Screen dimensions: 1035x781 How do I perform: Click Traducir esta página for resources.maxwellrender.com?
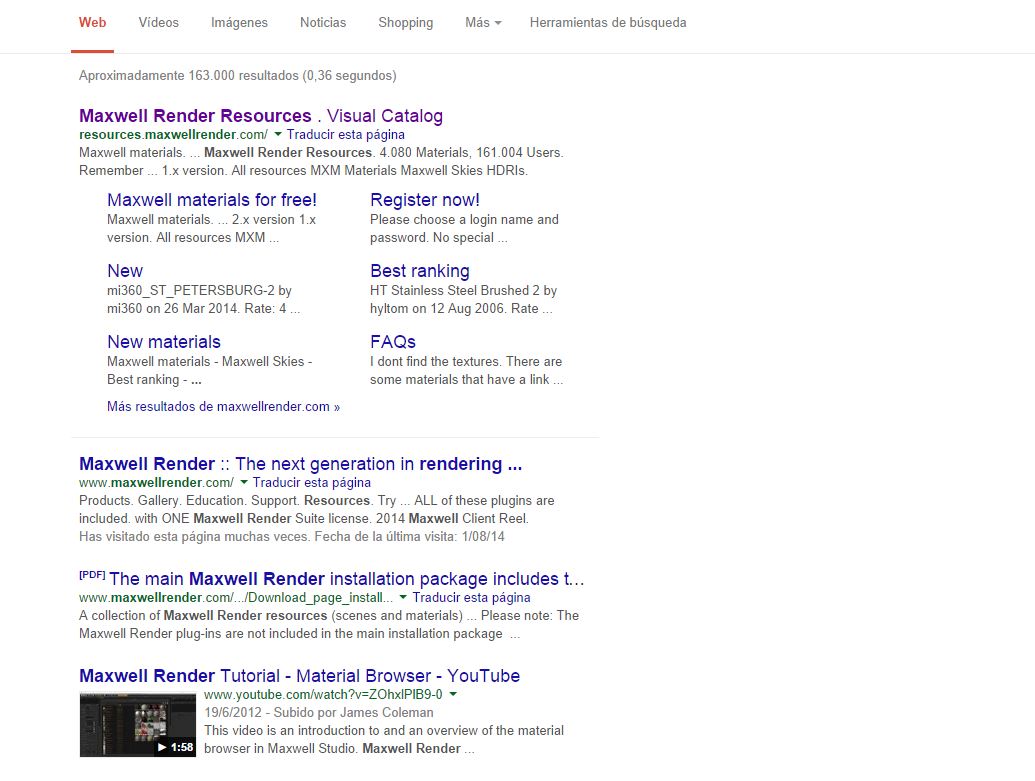click(x=346, y=134)
